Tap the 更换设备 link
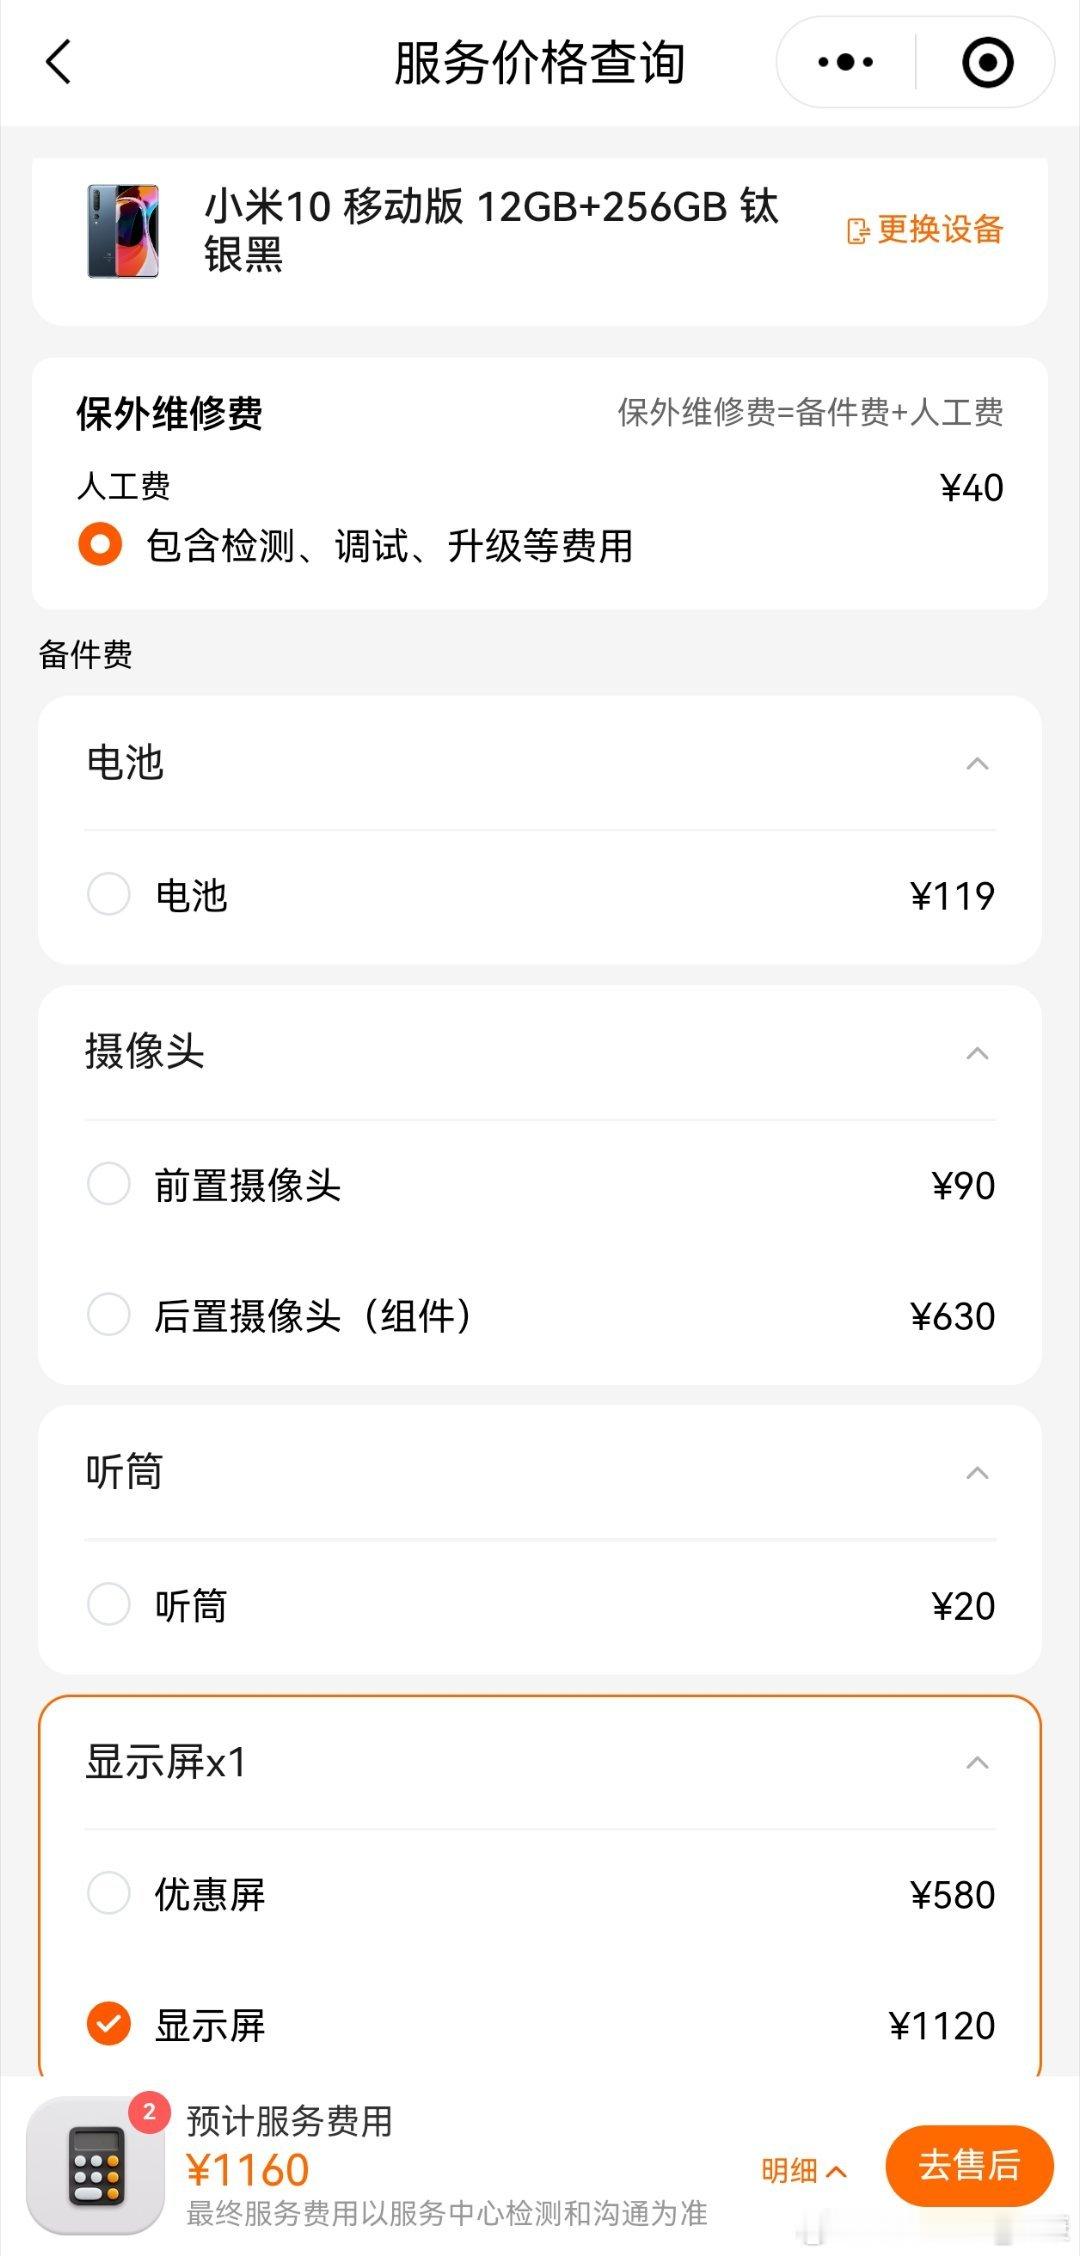1080x2256 pixels. pyautogui.click(x=925, y=230)
